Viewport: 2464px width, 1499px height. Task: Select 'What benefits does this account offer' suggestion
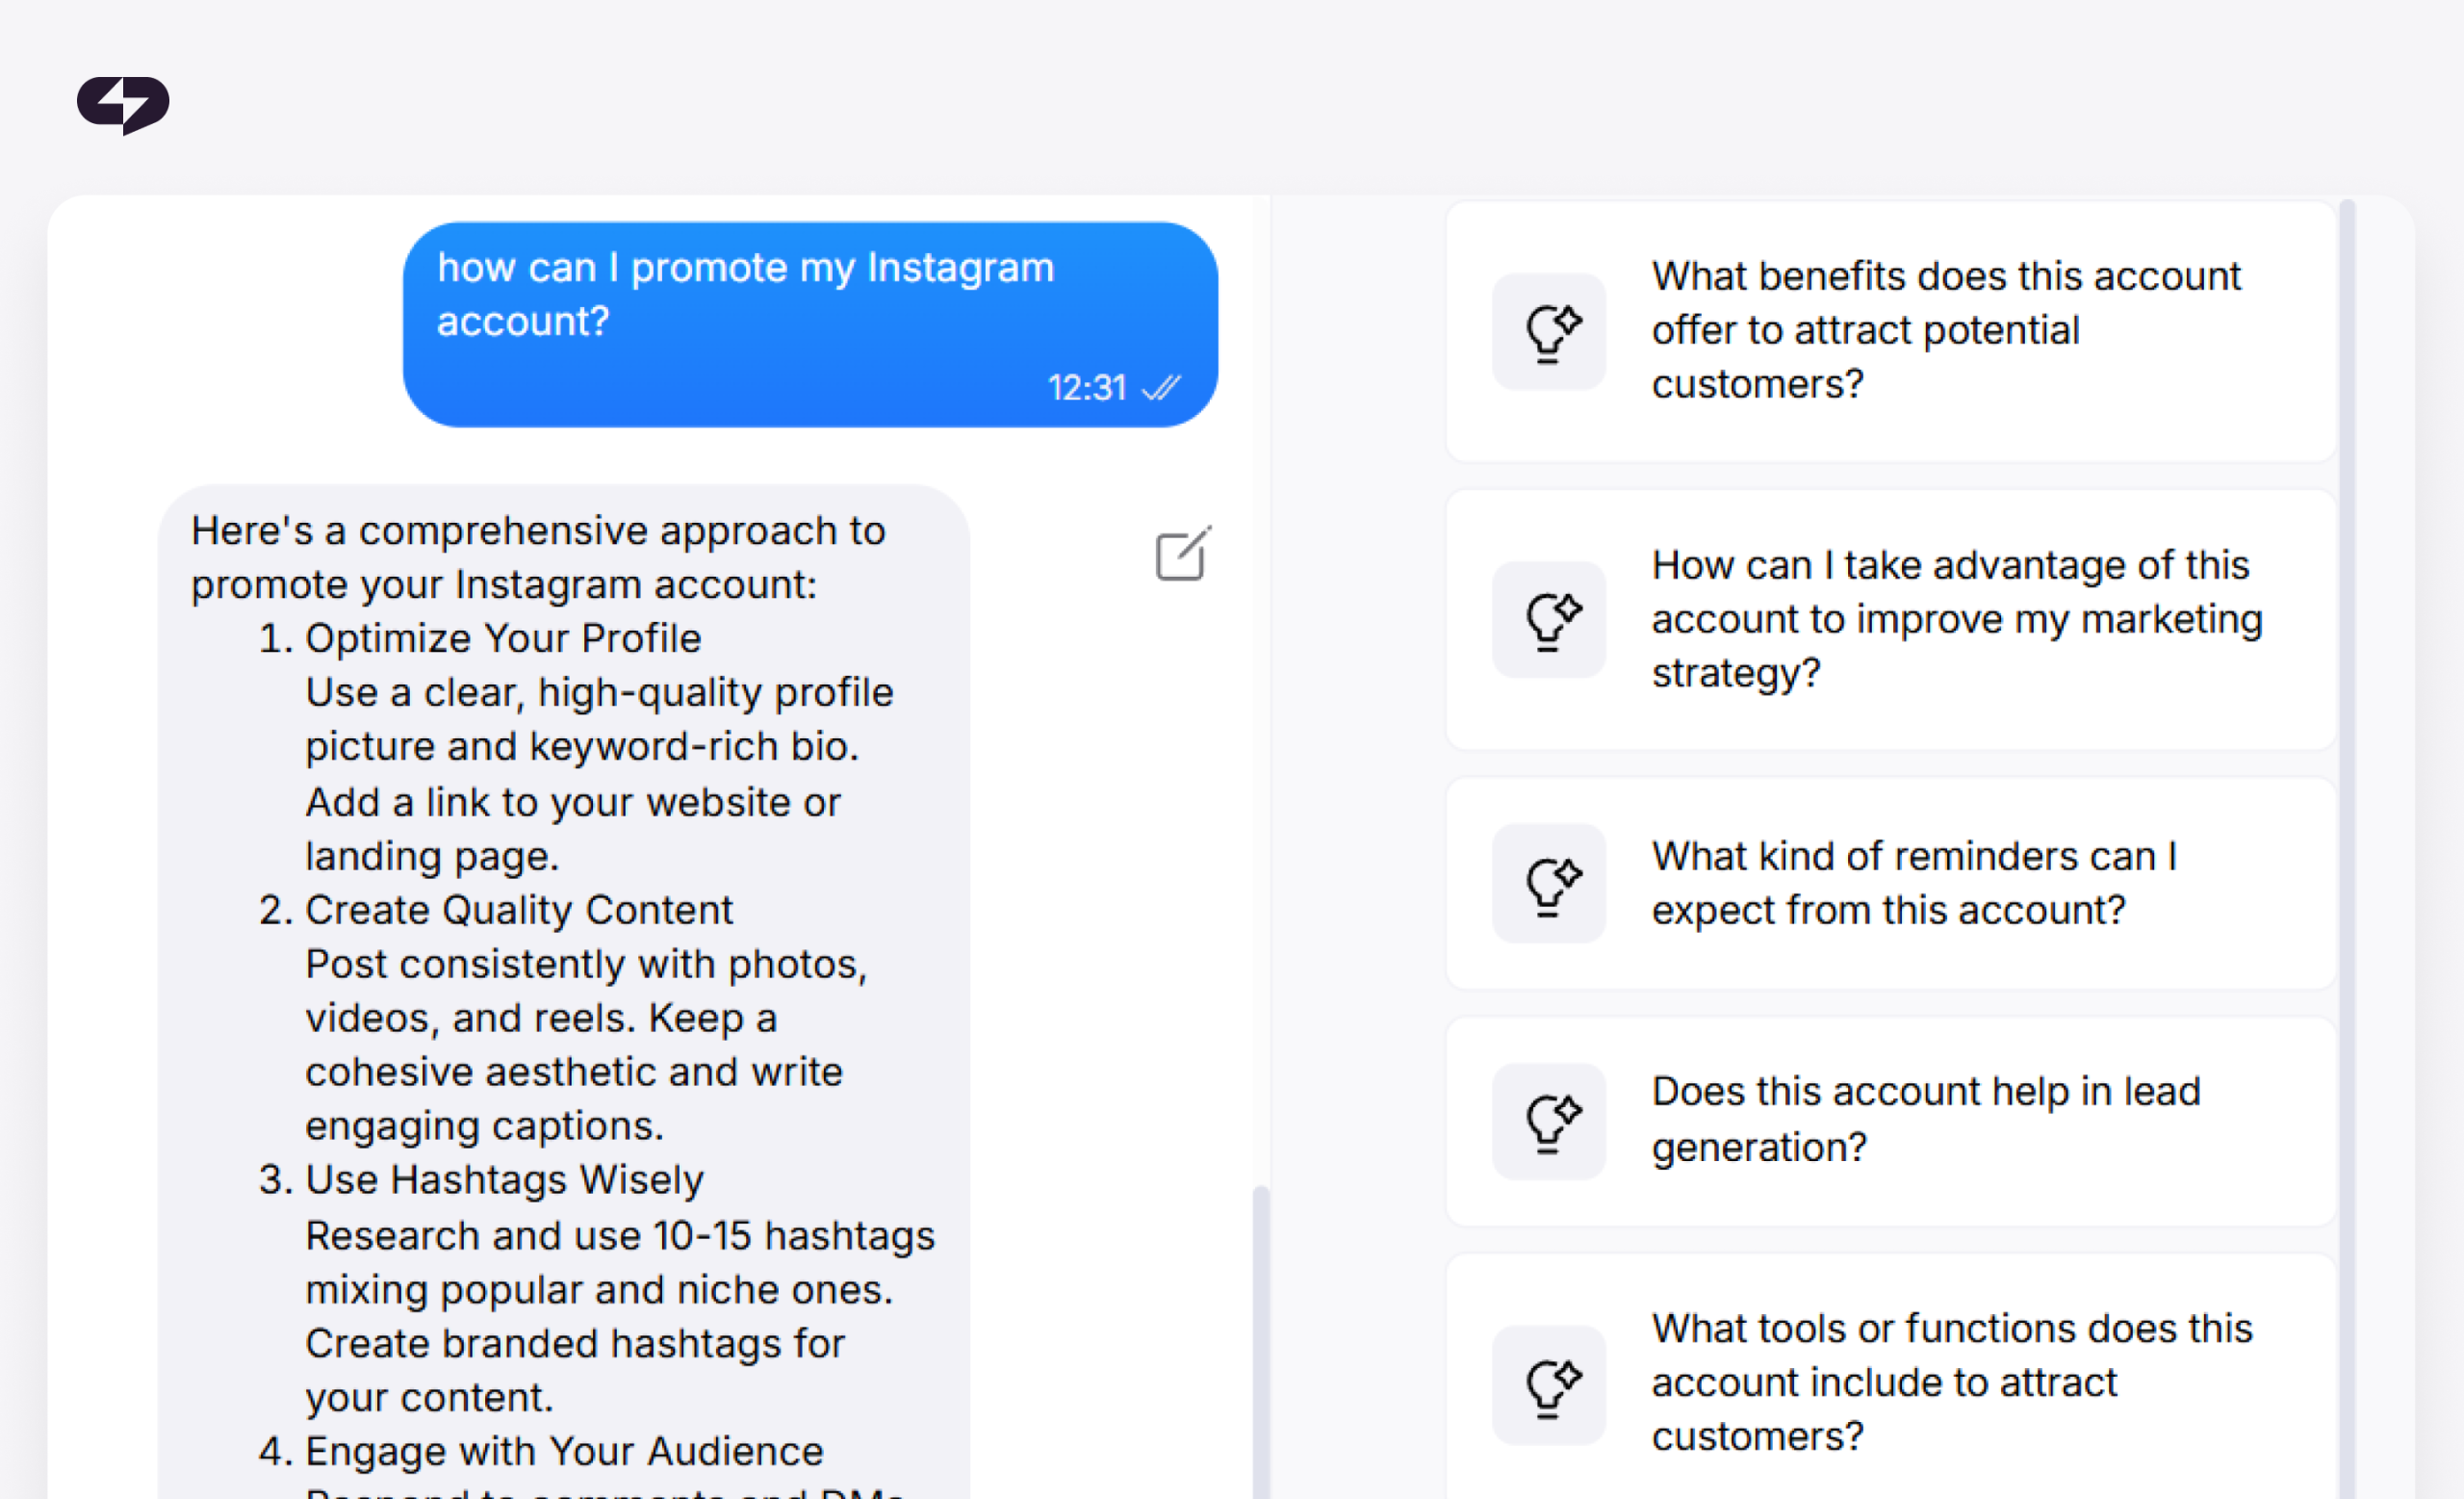(x=1890, y=332)
